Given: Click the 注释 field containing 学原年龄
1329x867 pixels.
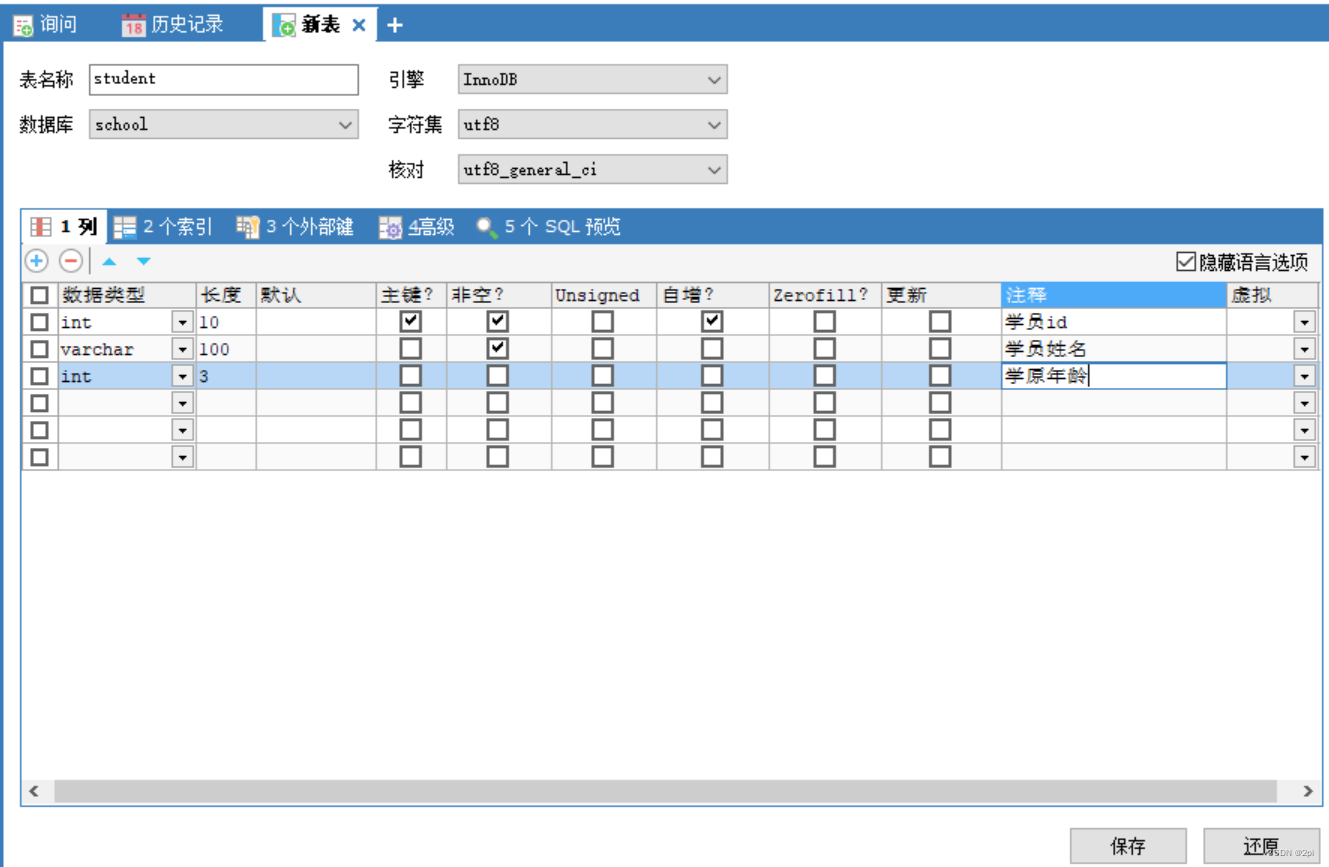Looking at the screenshot, I should click(x=1114, y=376).
